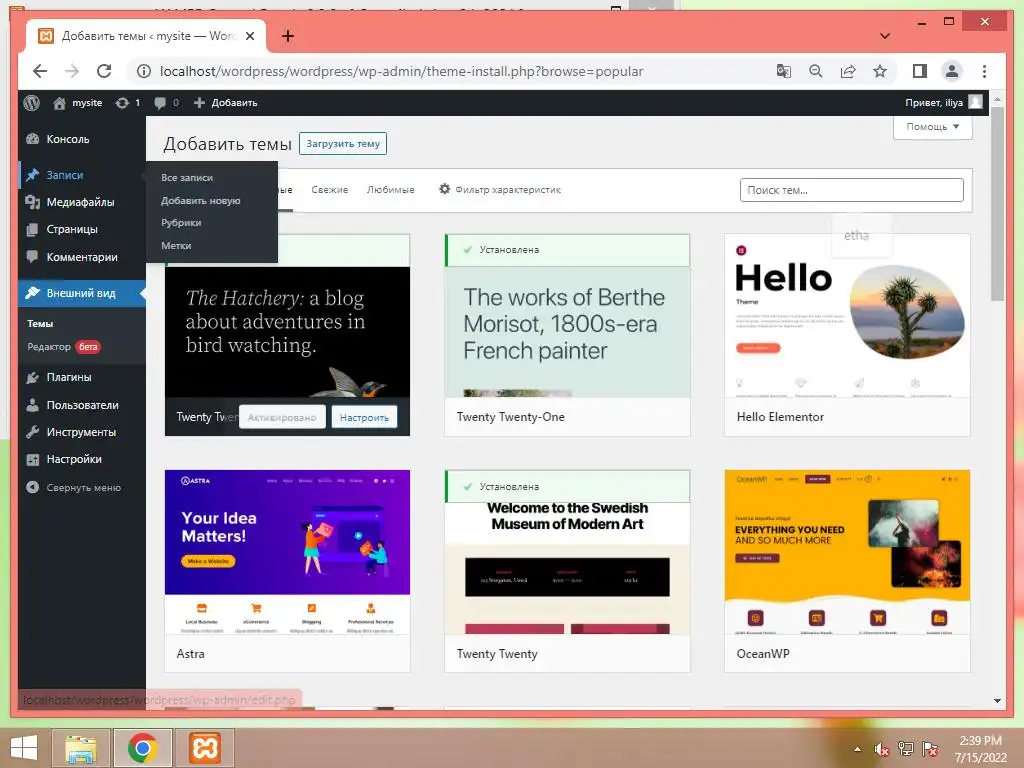
Task: Click the OceanWP theme name
Action: click(x=763, y=654)
